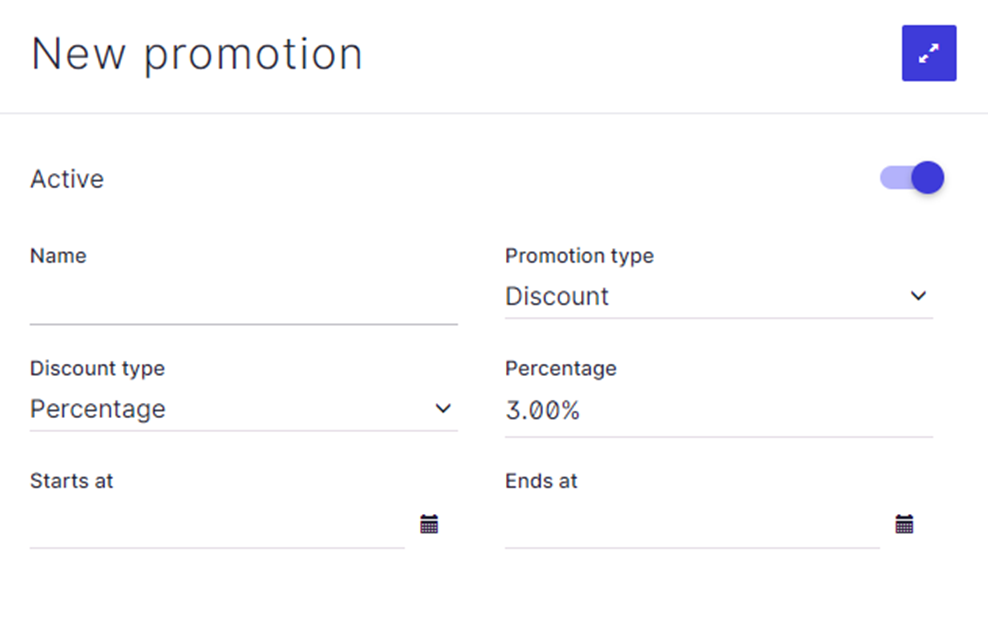Select the Discount value in Promotion type
The width and height of the screenshot is (988, 638).
pos(557,297)
